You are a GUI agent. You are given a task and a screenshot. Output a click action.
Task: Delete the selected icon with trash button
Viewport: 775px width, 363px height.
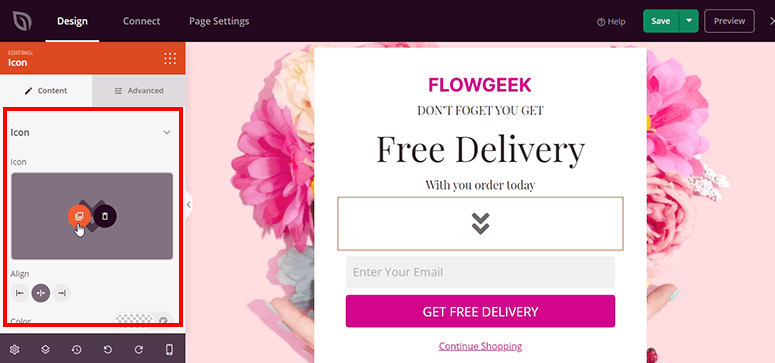(105, 216)
